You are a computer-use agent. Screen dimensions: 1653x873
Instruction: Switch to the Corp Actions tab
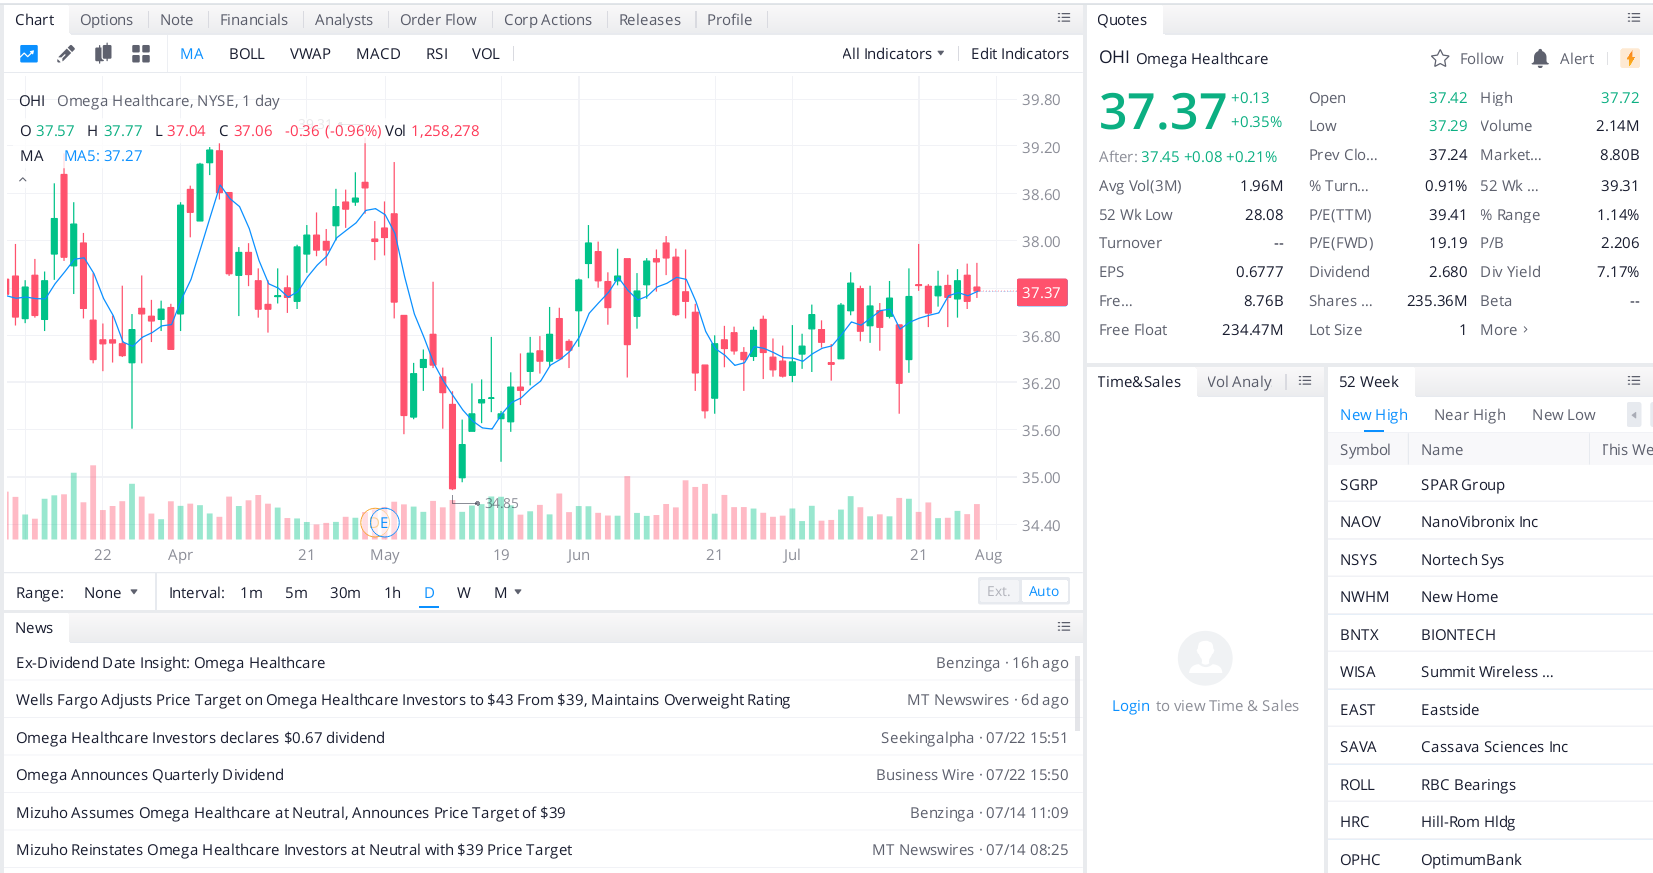click(x=548, y=20)
